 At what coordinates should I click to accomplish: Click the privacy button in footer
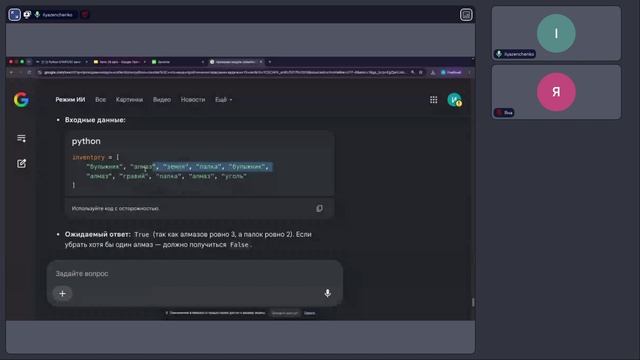pyautogui.click(x=285, y=313)
